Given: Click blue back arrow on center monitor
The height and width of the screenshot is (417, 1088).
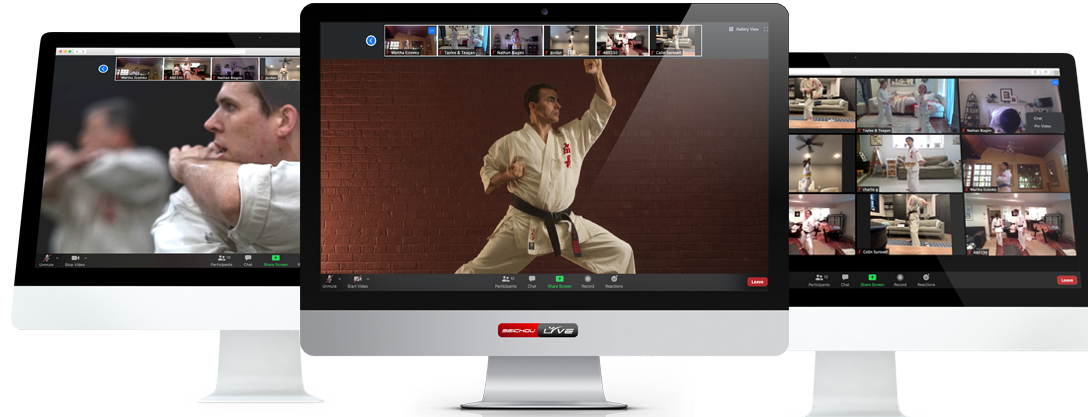Looking at the screenshot, I should pyautogui.click(x=371, y=41).
